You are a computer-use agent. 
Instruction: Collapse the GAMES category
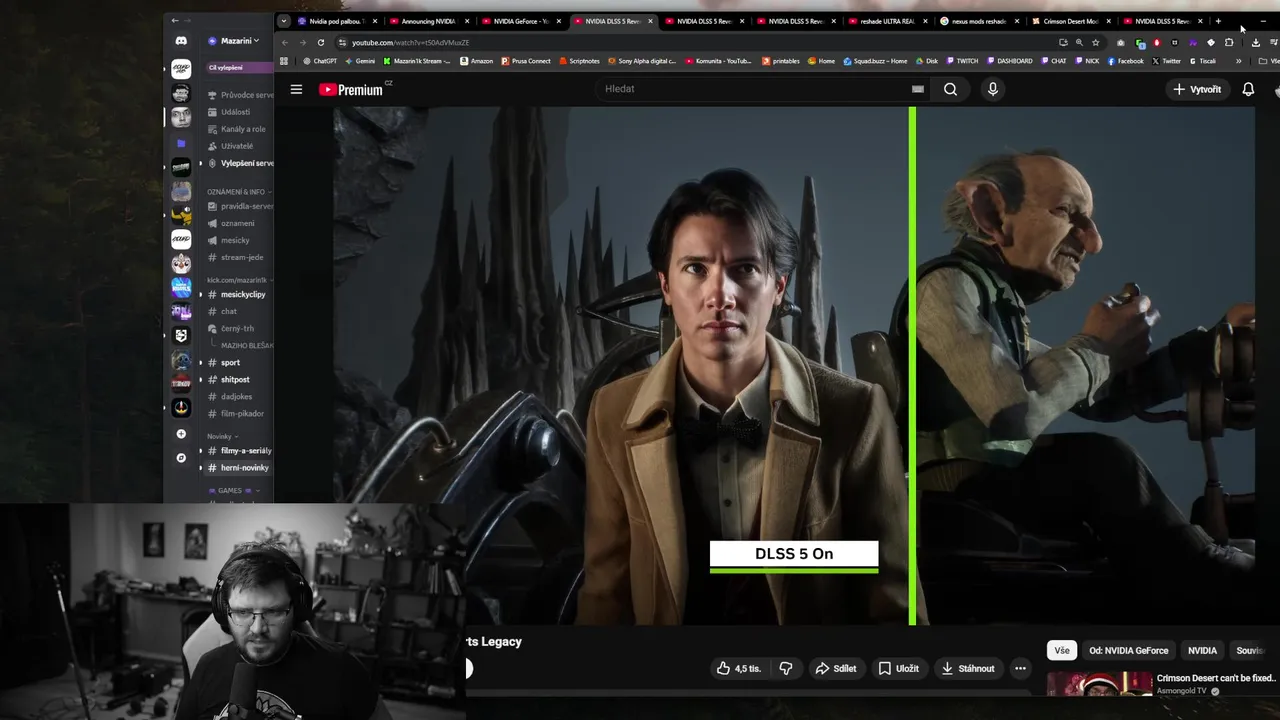click(234, 491)
